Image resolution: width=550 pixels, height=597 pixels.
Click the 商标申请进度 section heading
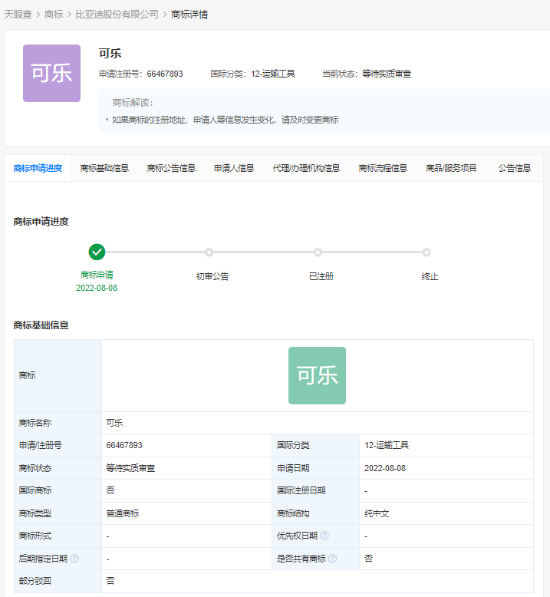41,222
